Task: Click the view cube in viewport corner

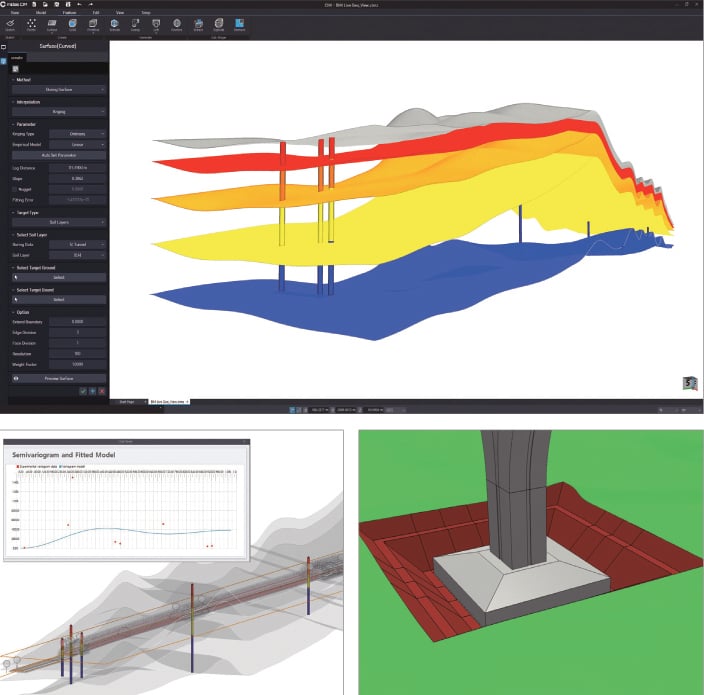Action: (690, 383)
